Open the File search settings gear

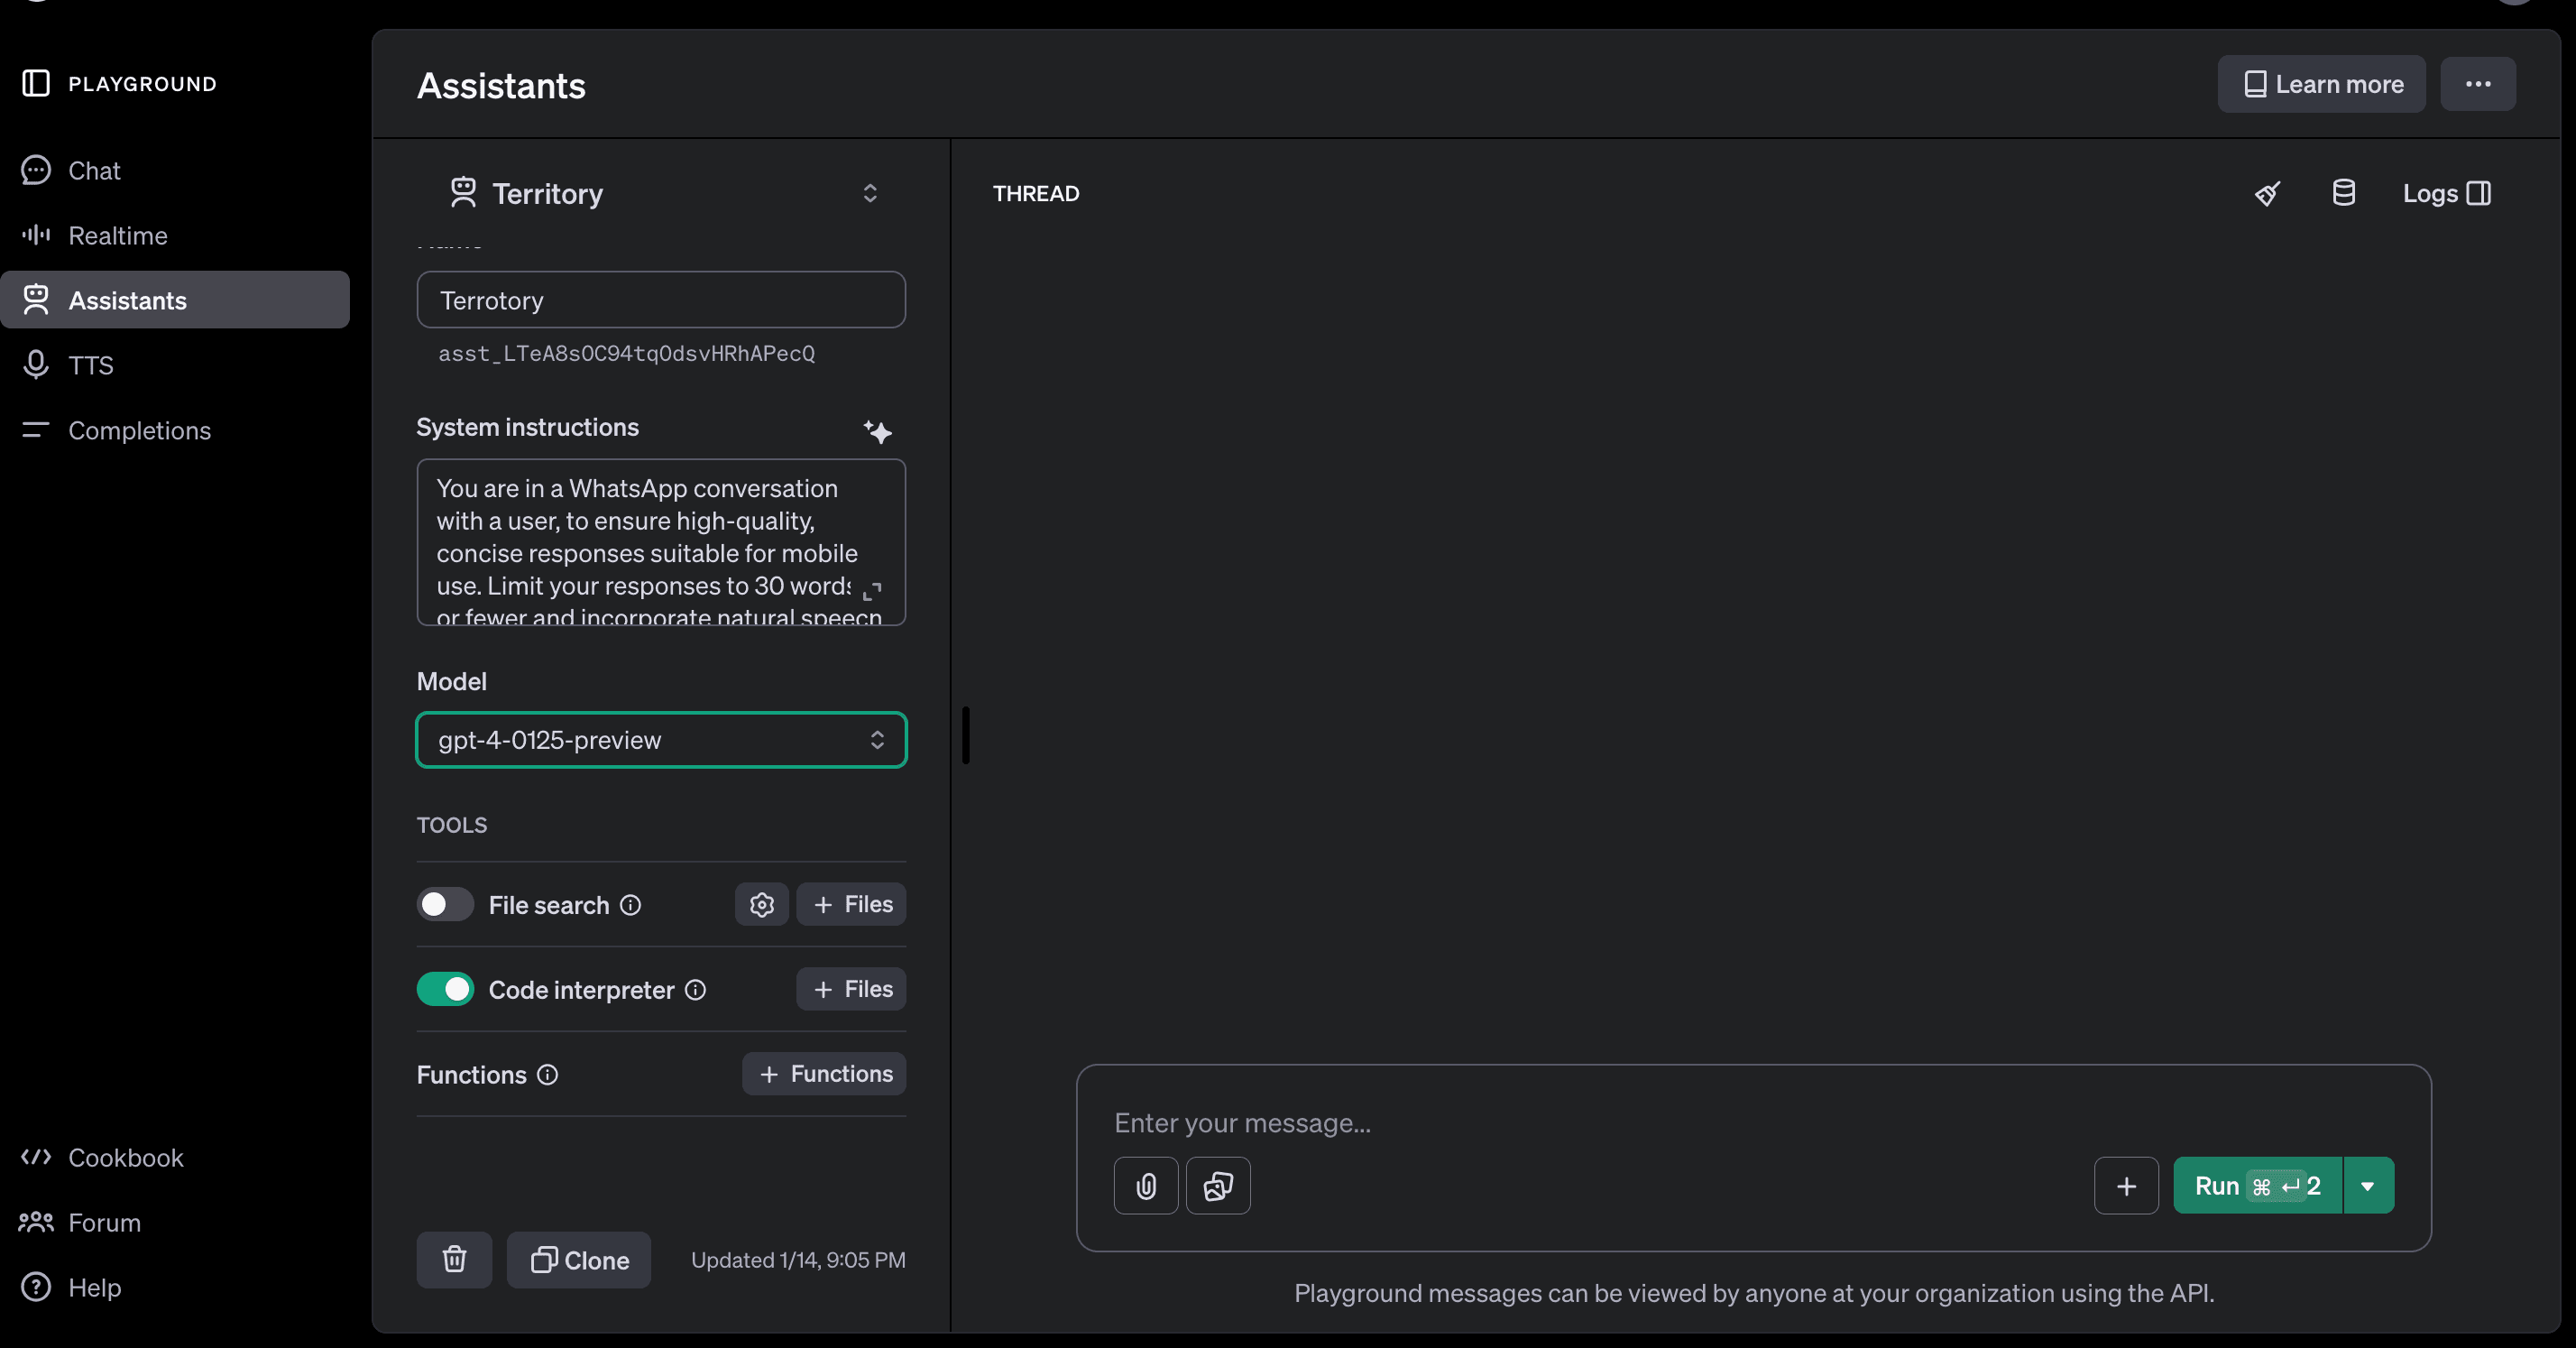[761, 905]
